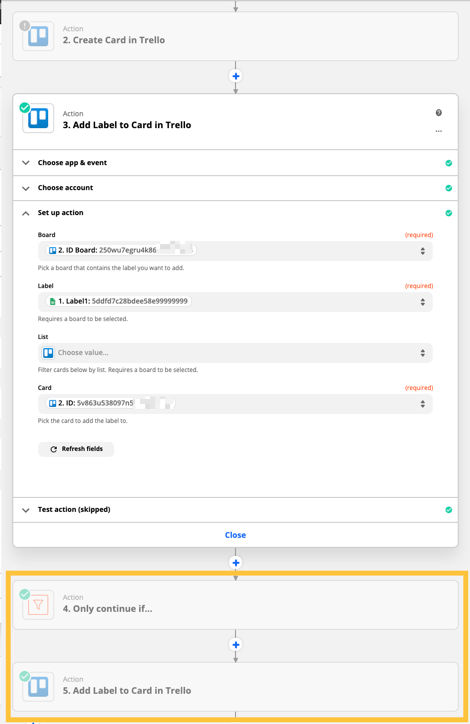
Task: Click the Trello icon on step 5
Action: [38, 687]
